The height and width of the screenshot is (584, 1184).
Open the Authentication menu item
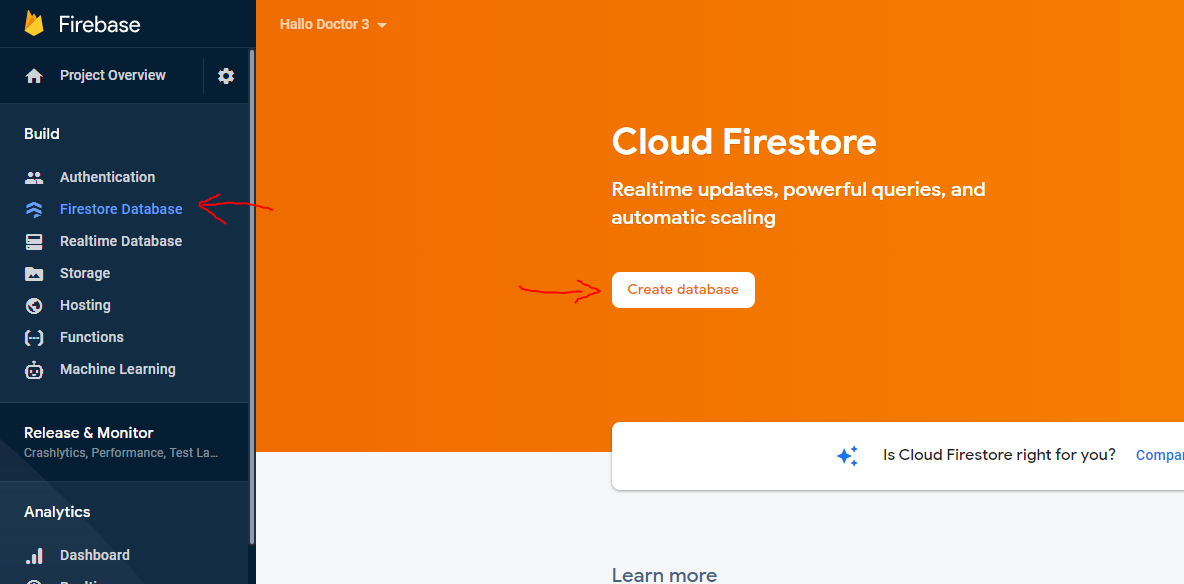coord(107,177)
